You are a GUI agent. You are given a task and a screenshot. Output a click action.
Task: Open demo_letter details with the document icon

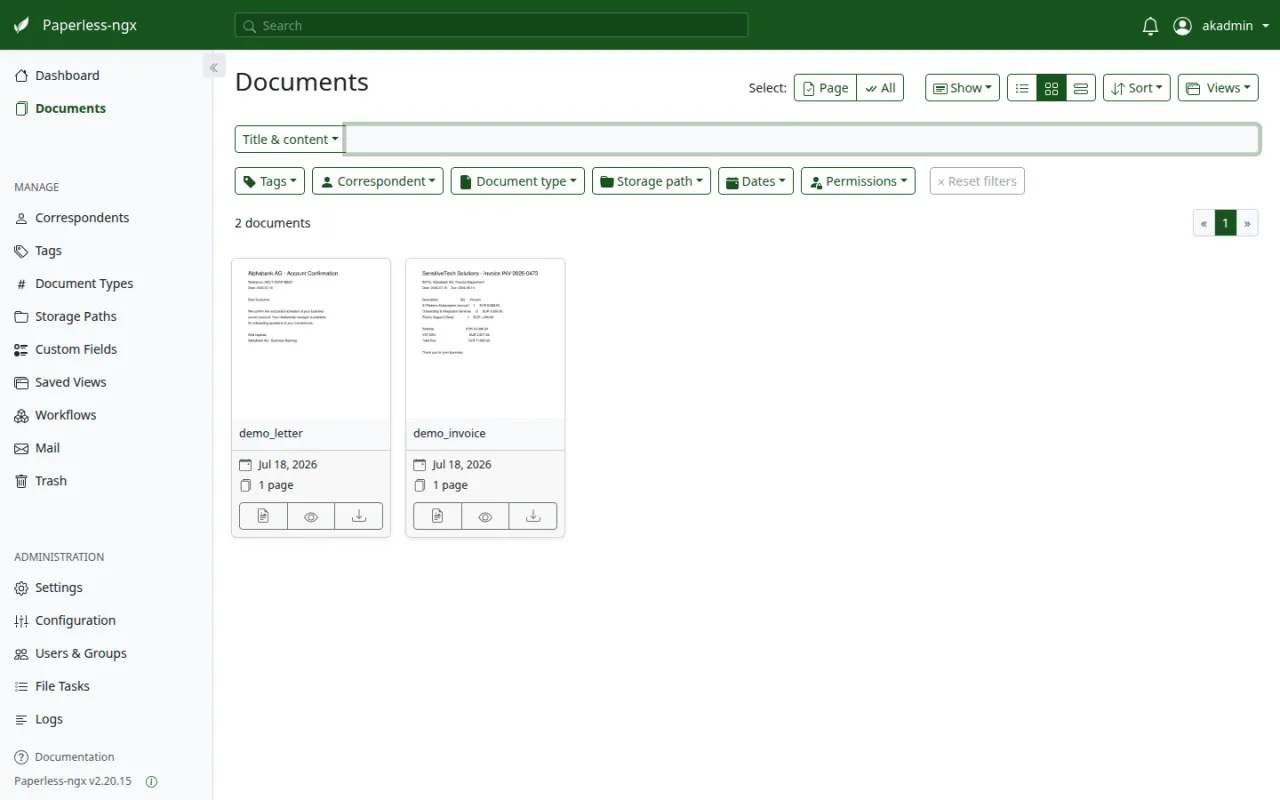[x=263, y=516]
